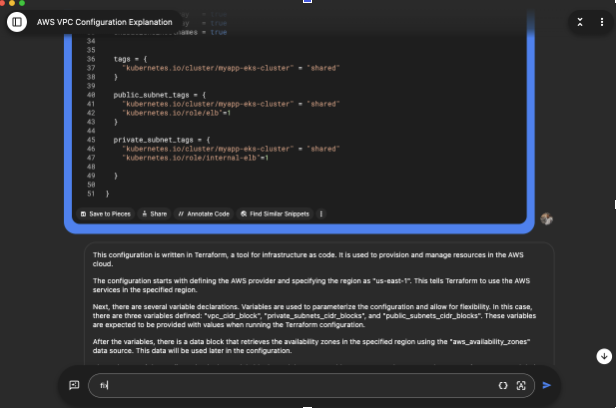Send message with the blue arrow
This screenshot has height=408, width=616.
547,385
